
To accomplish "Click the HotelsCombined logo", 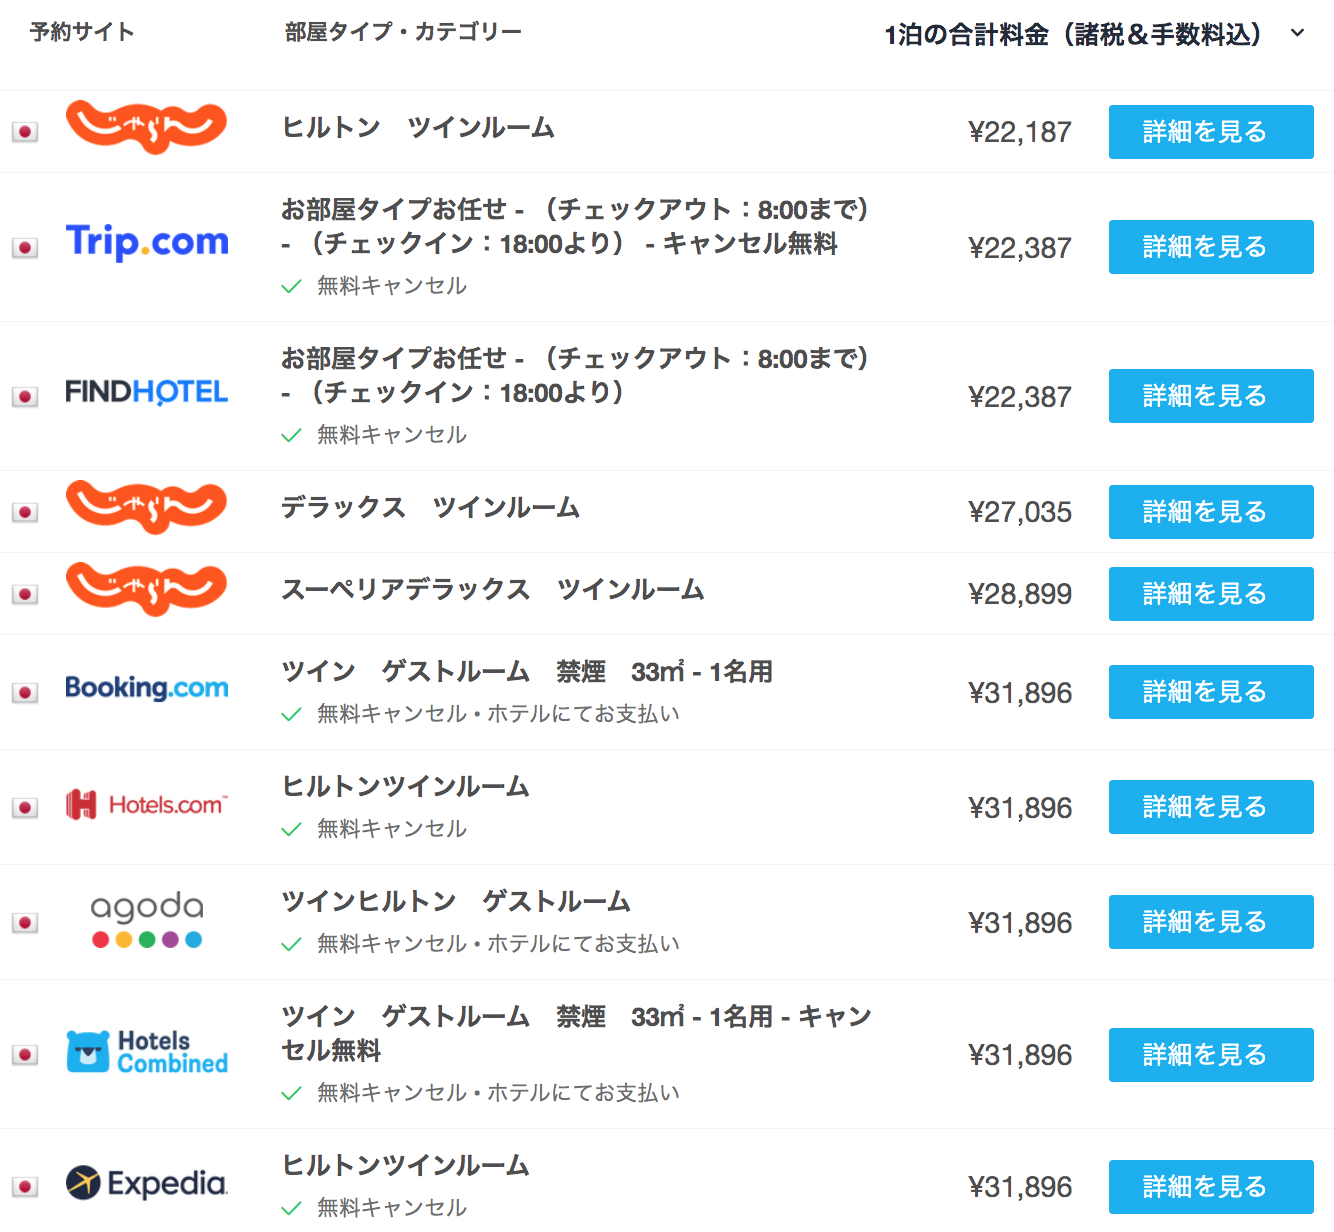I will 147,1053.
